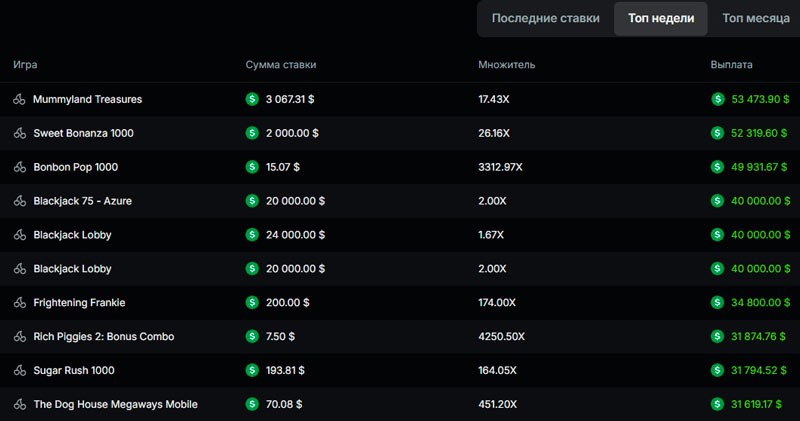
Task: Open the Blackjack 75 - Azure game link
Action: tap(82, 201)
